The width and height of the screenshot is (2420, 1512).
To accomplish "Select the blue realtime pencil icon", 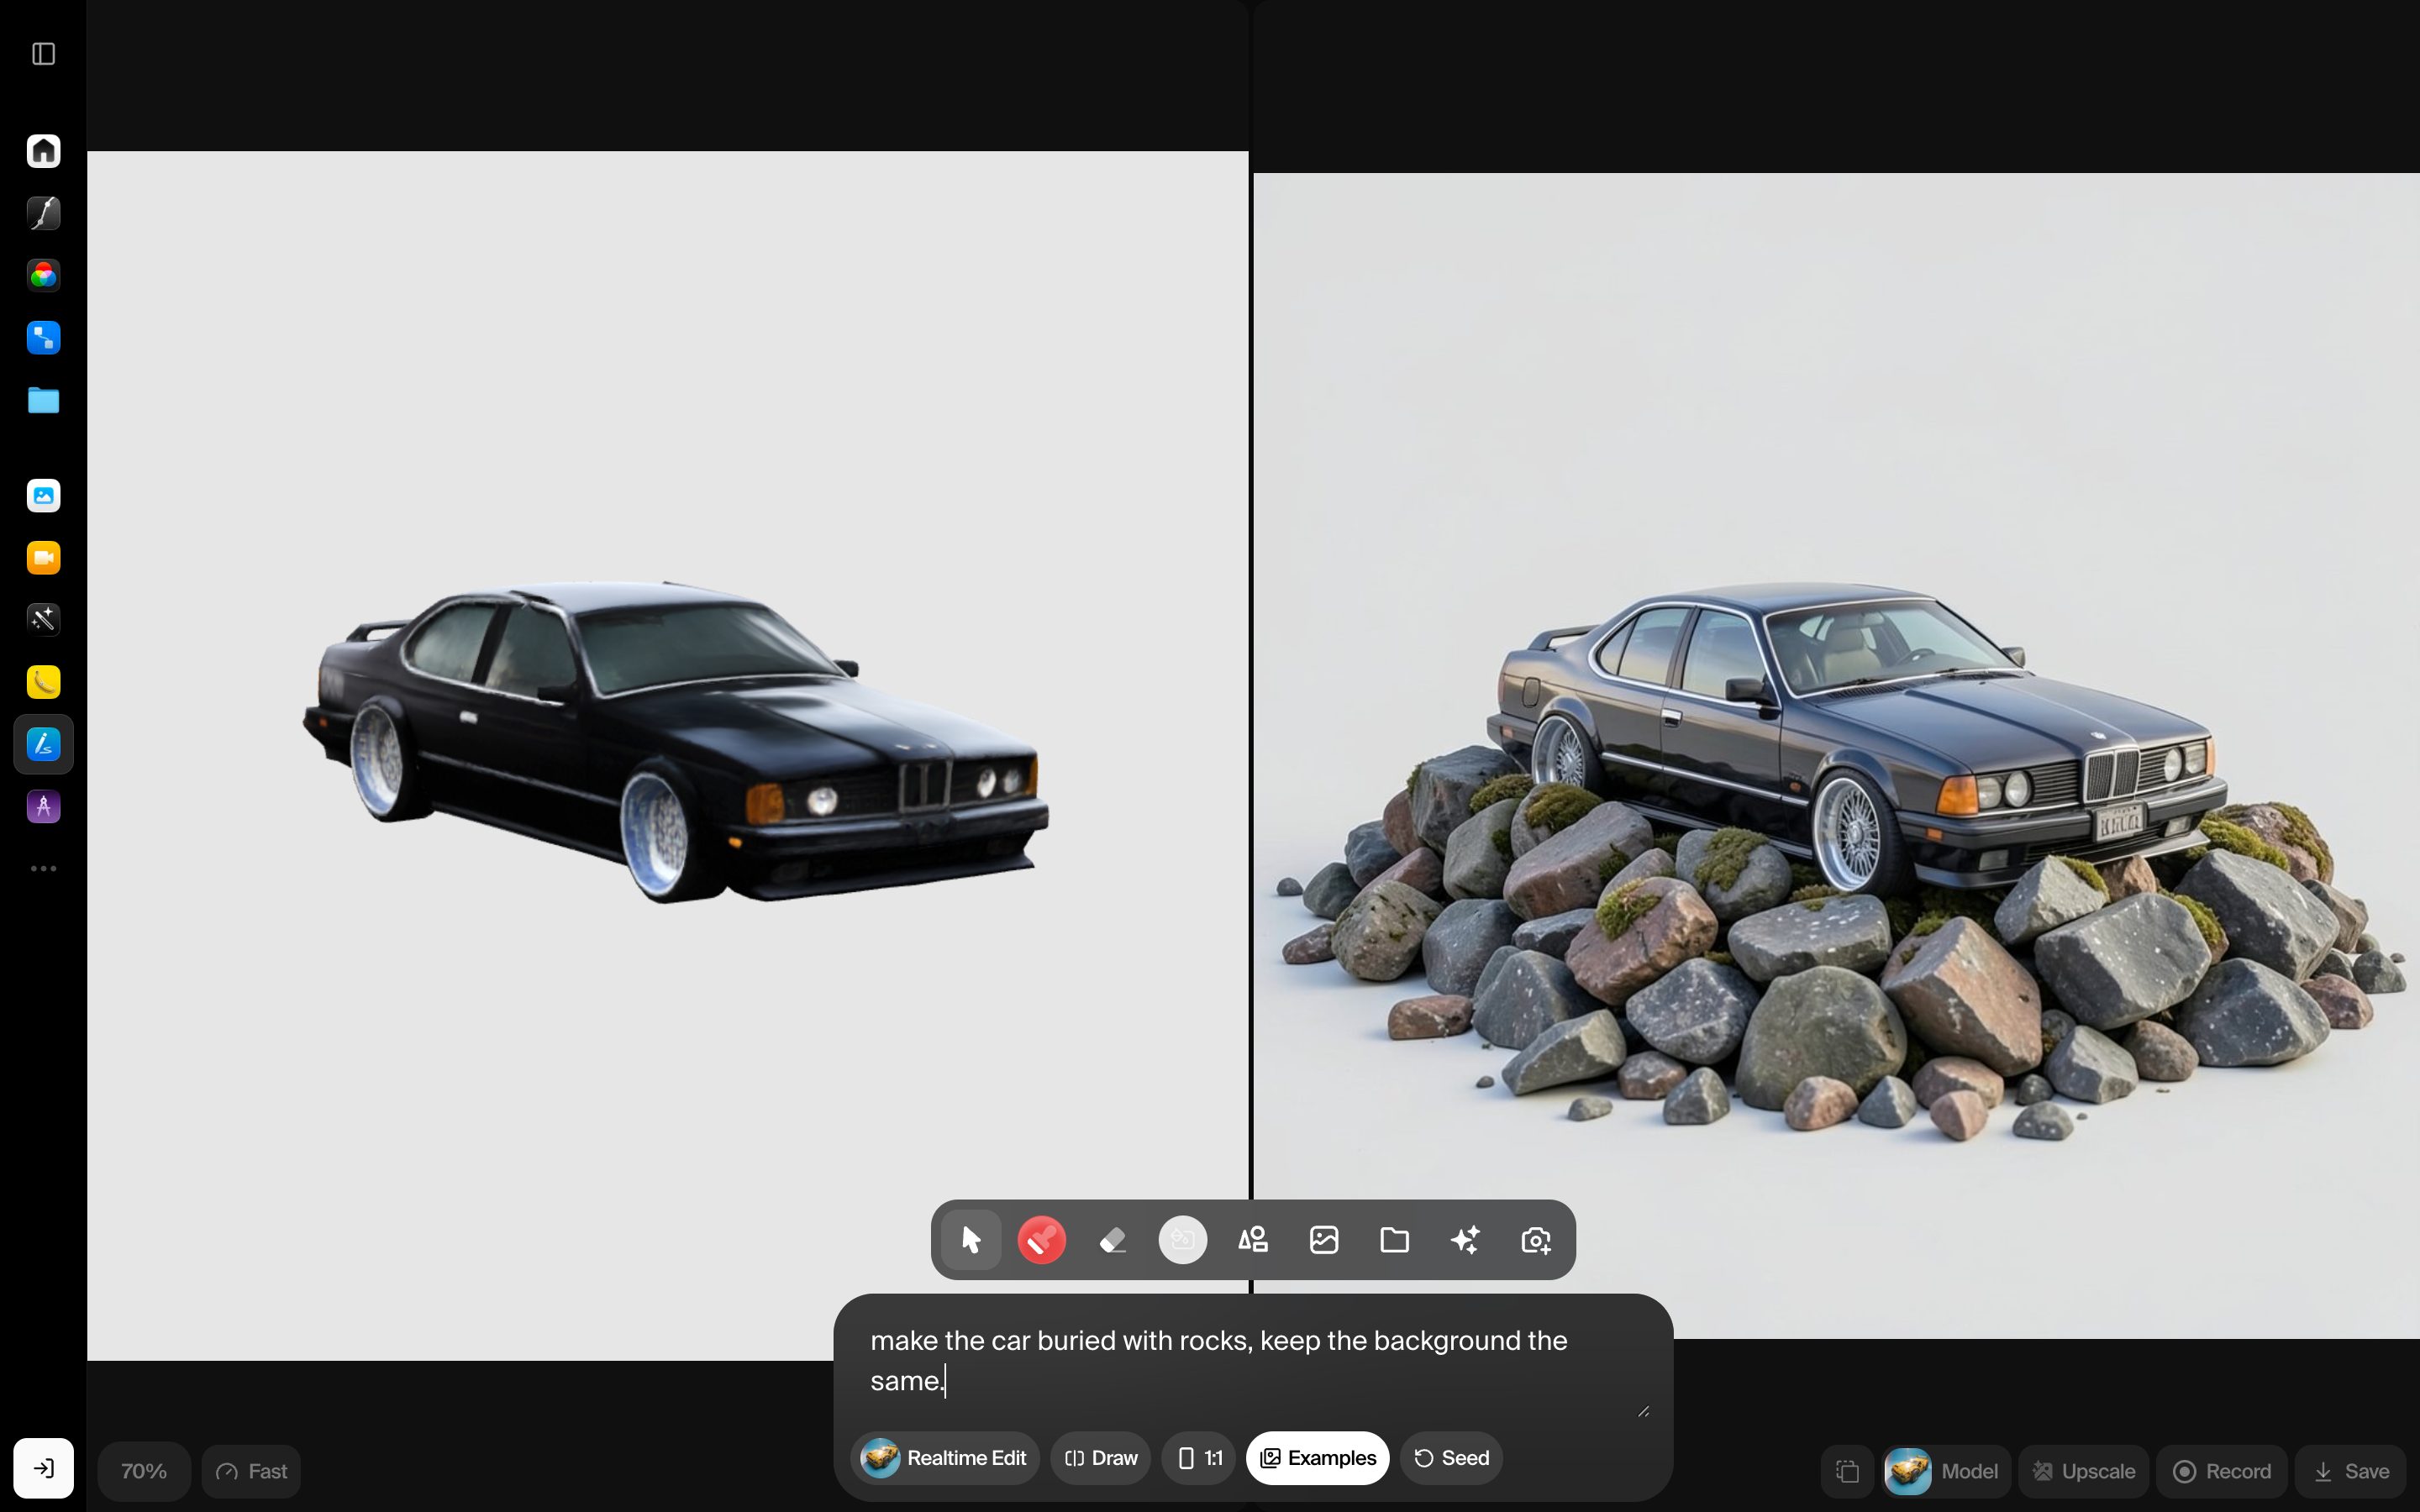I will coord(43,745).
